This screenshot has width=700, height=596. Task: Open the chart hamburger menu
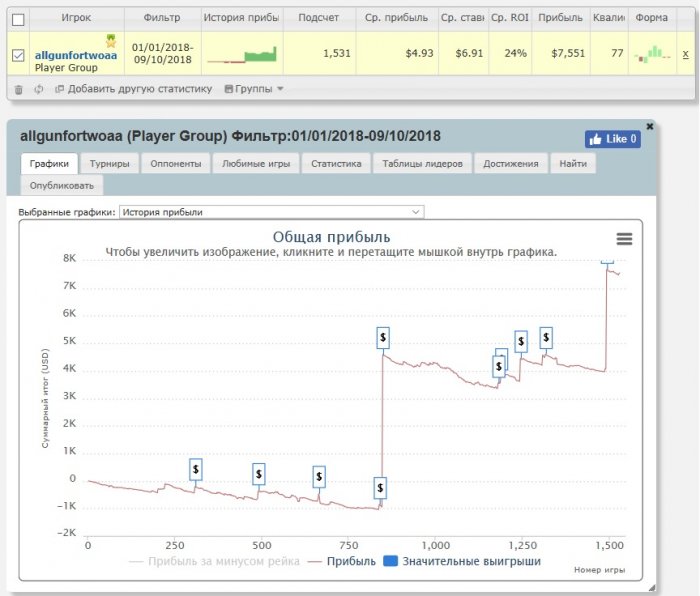[624, 238]
